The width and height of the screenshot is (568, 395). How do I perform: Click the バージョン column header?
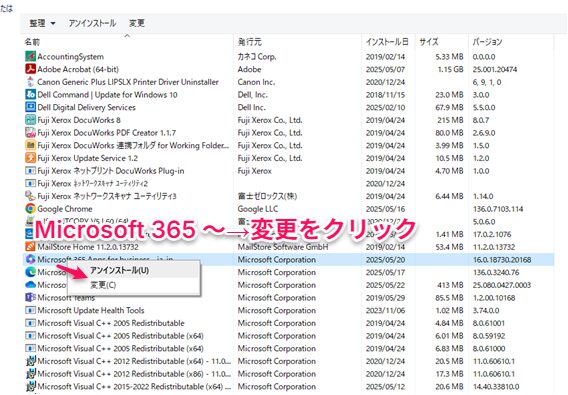487,42
